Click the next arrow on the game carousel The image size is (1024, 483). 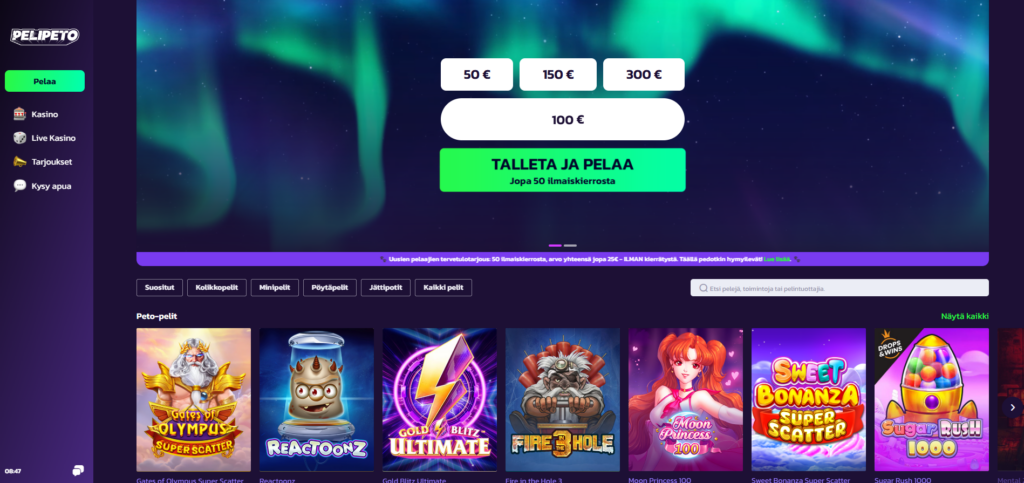coord(1012,407)
